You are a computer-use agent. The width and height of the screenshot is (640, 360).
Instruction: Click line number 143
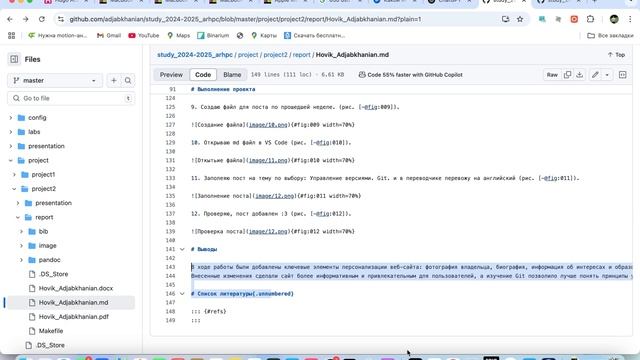(x=170, y=267)
